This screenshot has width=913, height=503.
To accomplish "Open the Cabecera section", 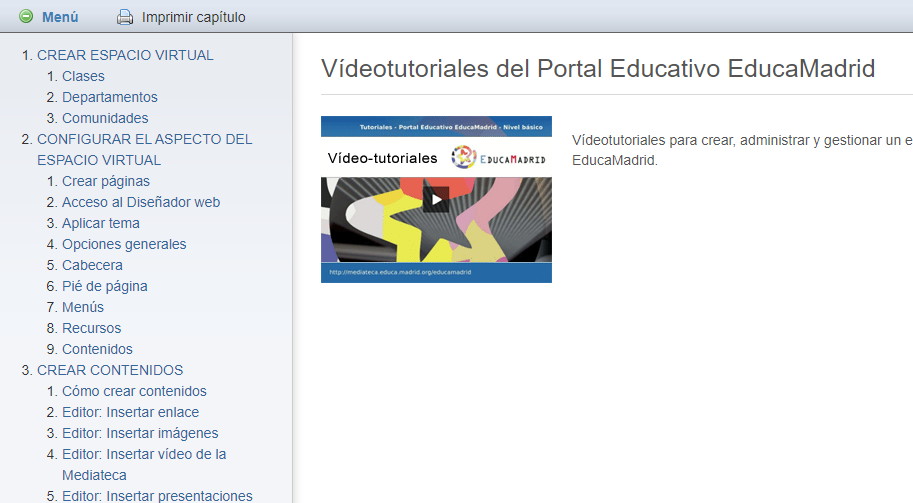I will click(93, 265).
